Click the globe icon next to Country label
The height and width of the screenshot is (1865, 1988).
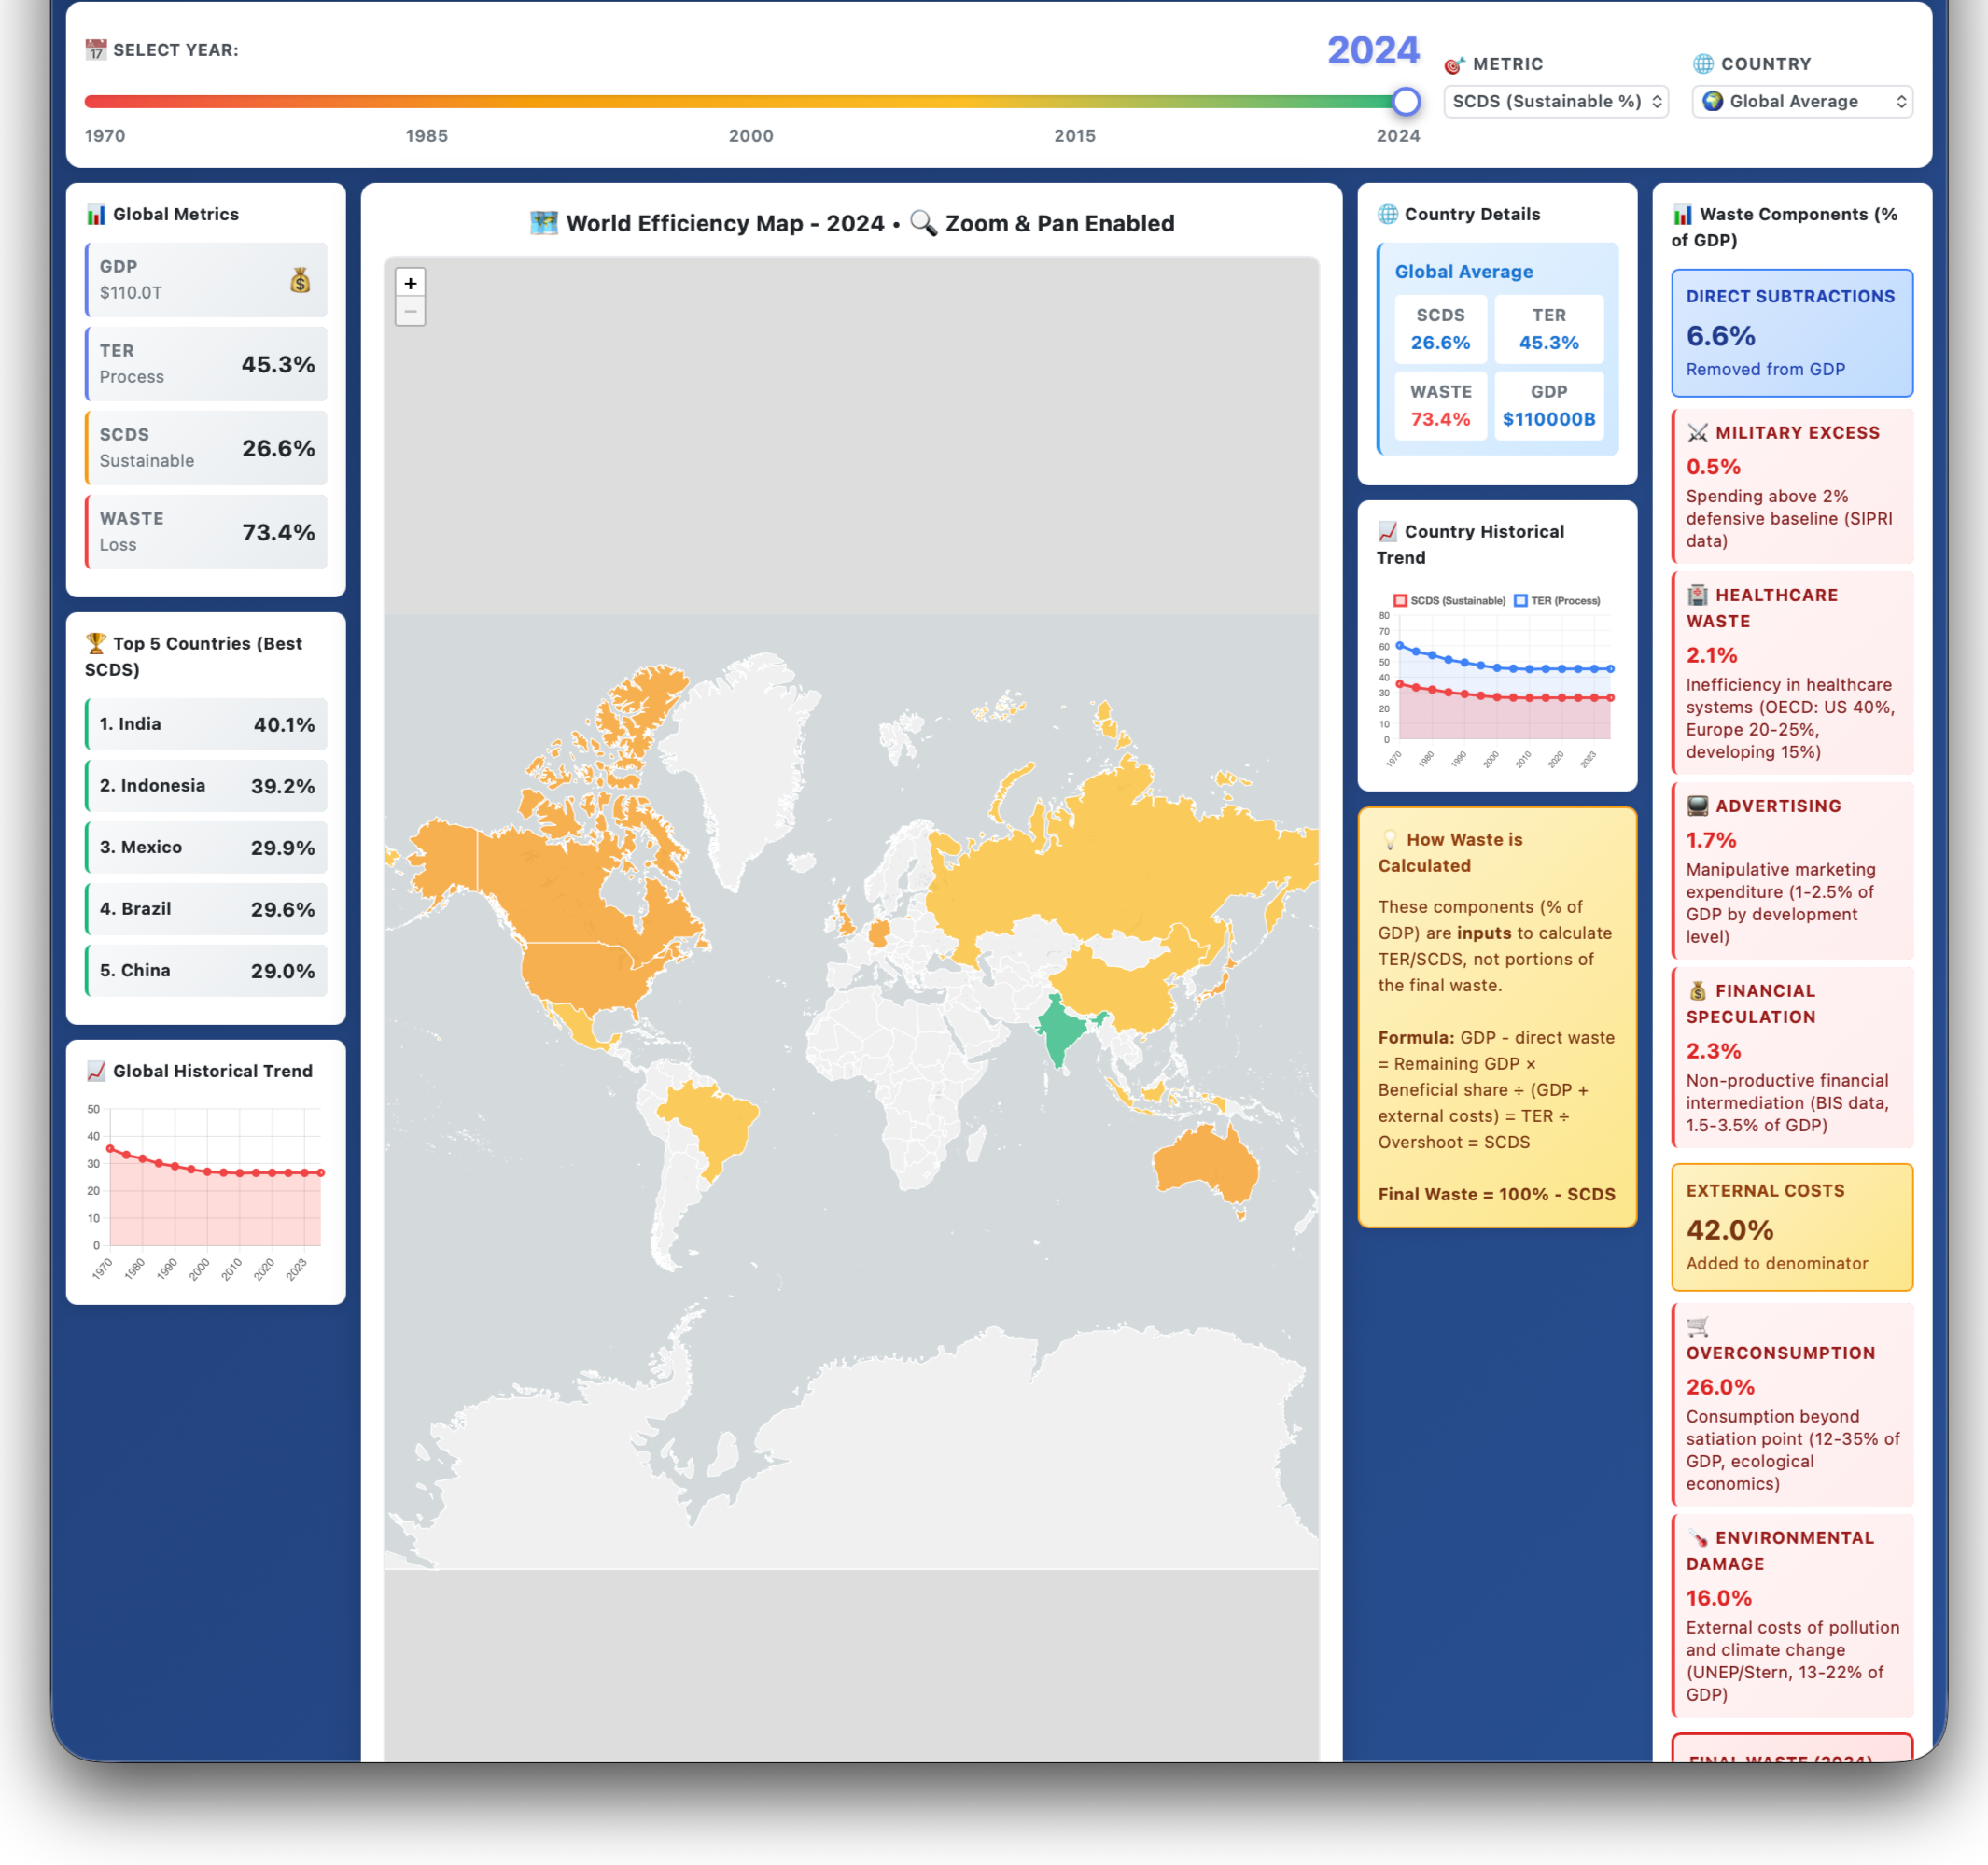[x=1703, y=64]
